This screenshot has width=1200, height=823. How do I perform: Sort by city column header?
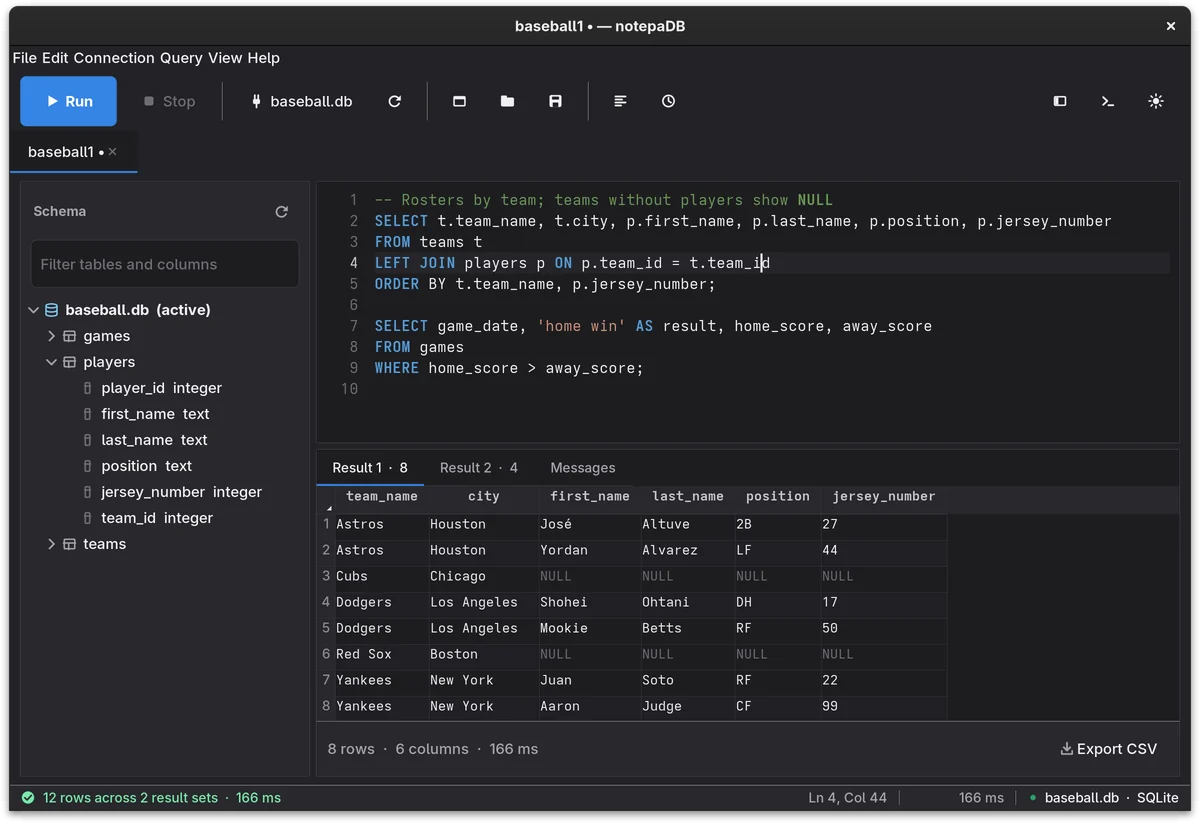[x=484, y=496]
